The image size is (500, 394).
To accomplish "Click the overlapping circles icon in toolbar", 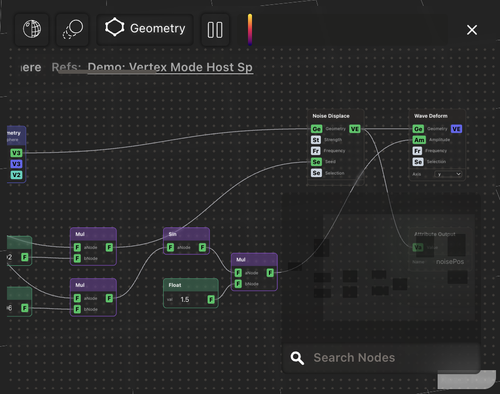I will (72, 29).
